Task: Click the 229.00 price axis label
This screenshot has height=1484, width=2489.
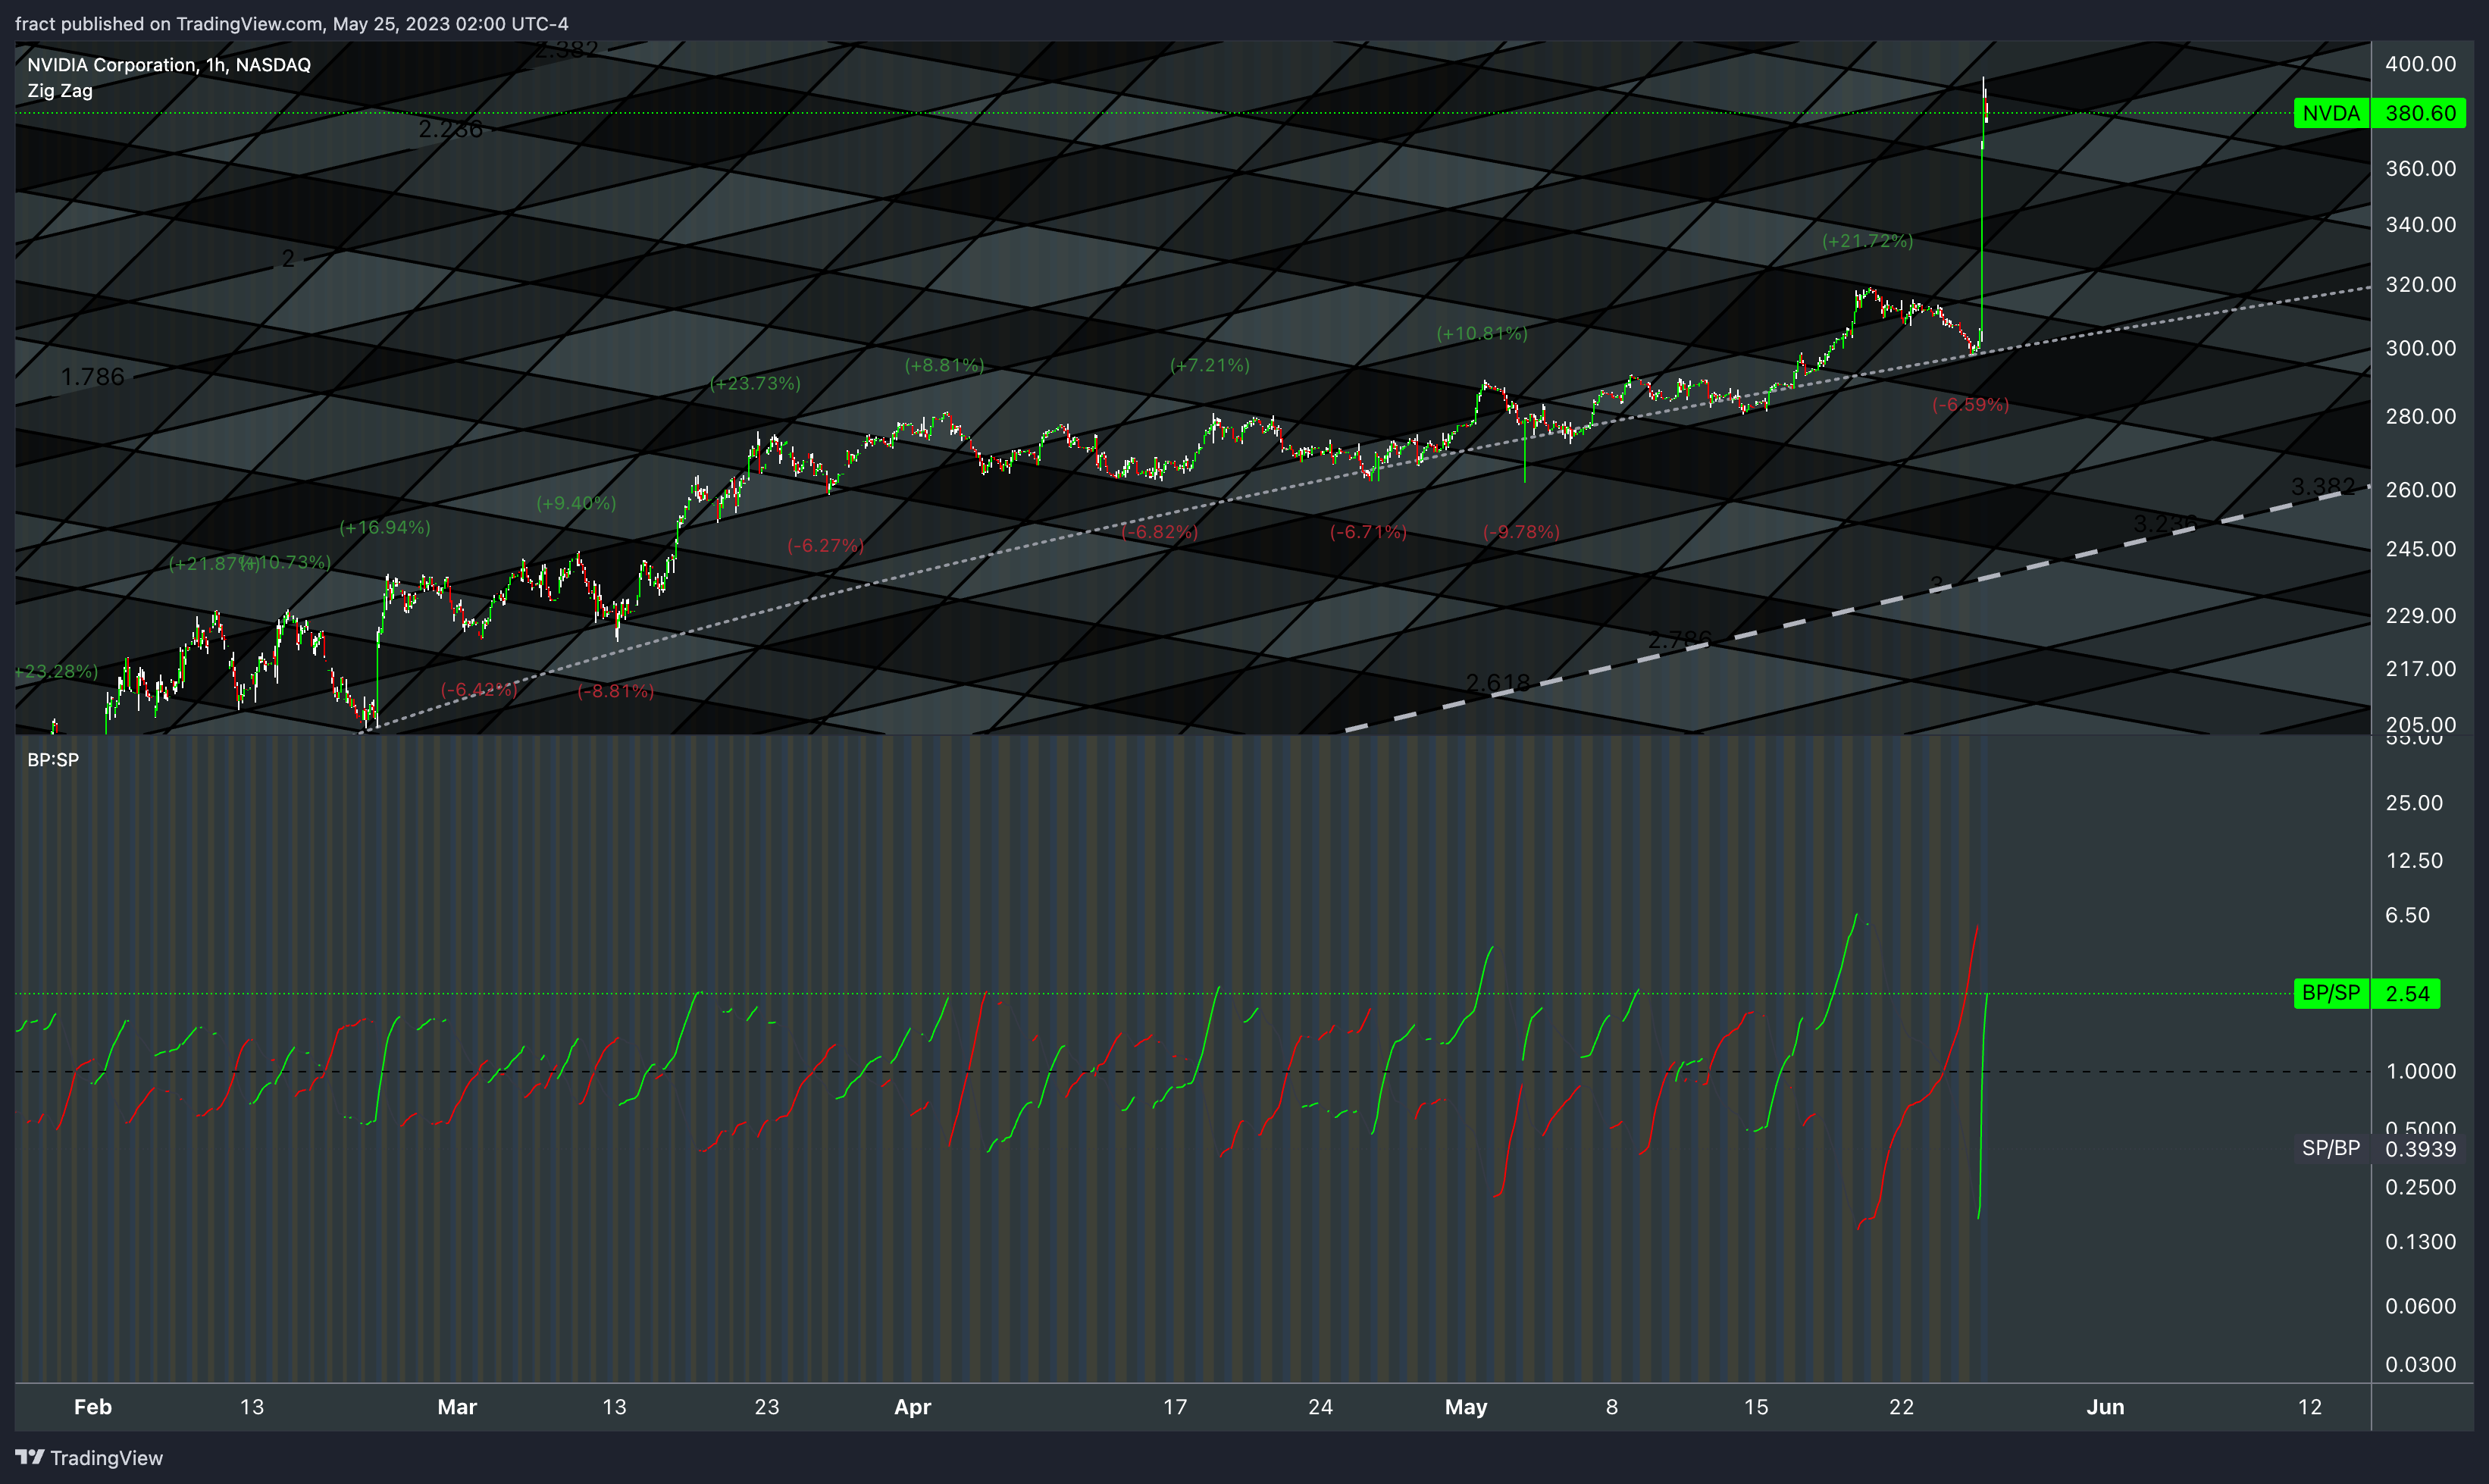Action: pyautogui.click(x=2420, y=616)
